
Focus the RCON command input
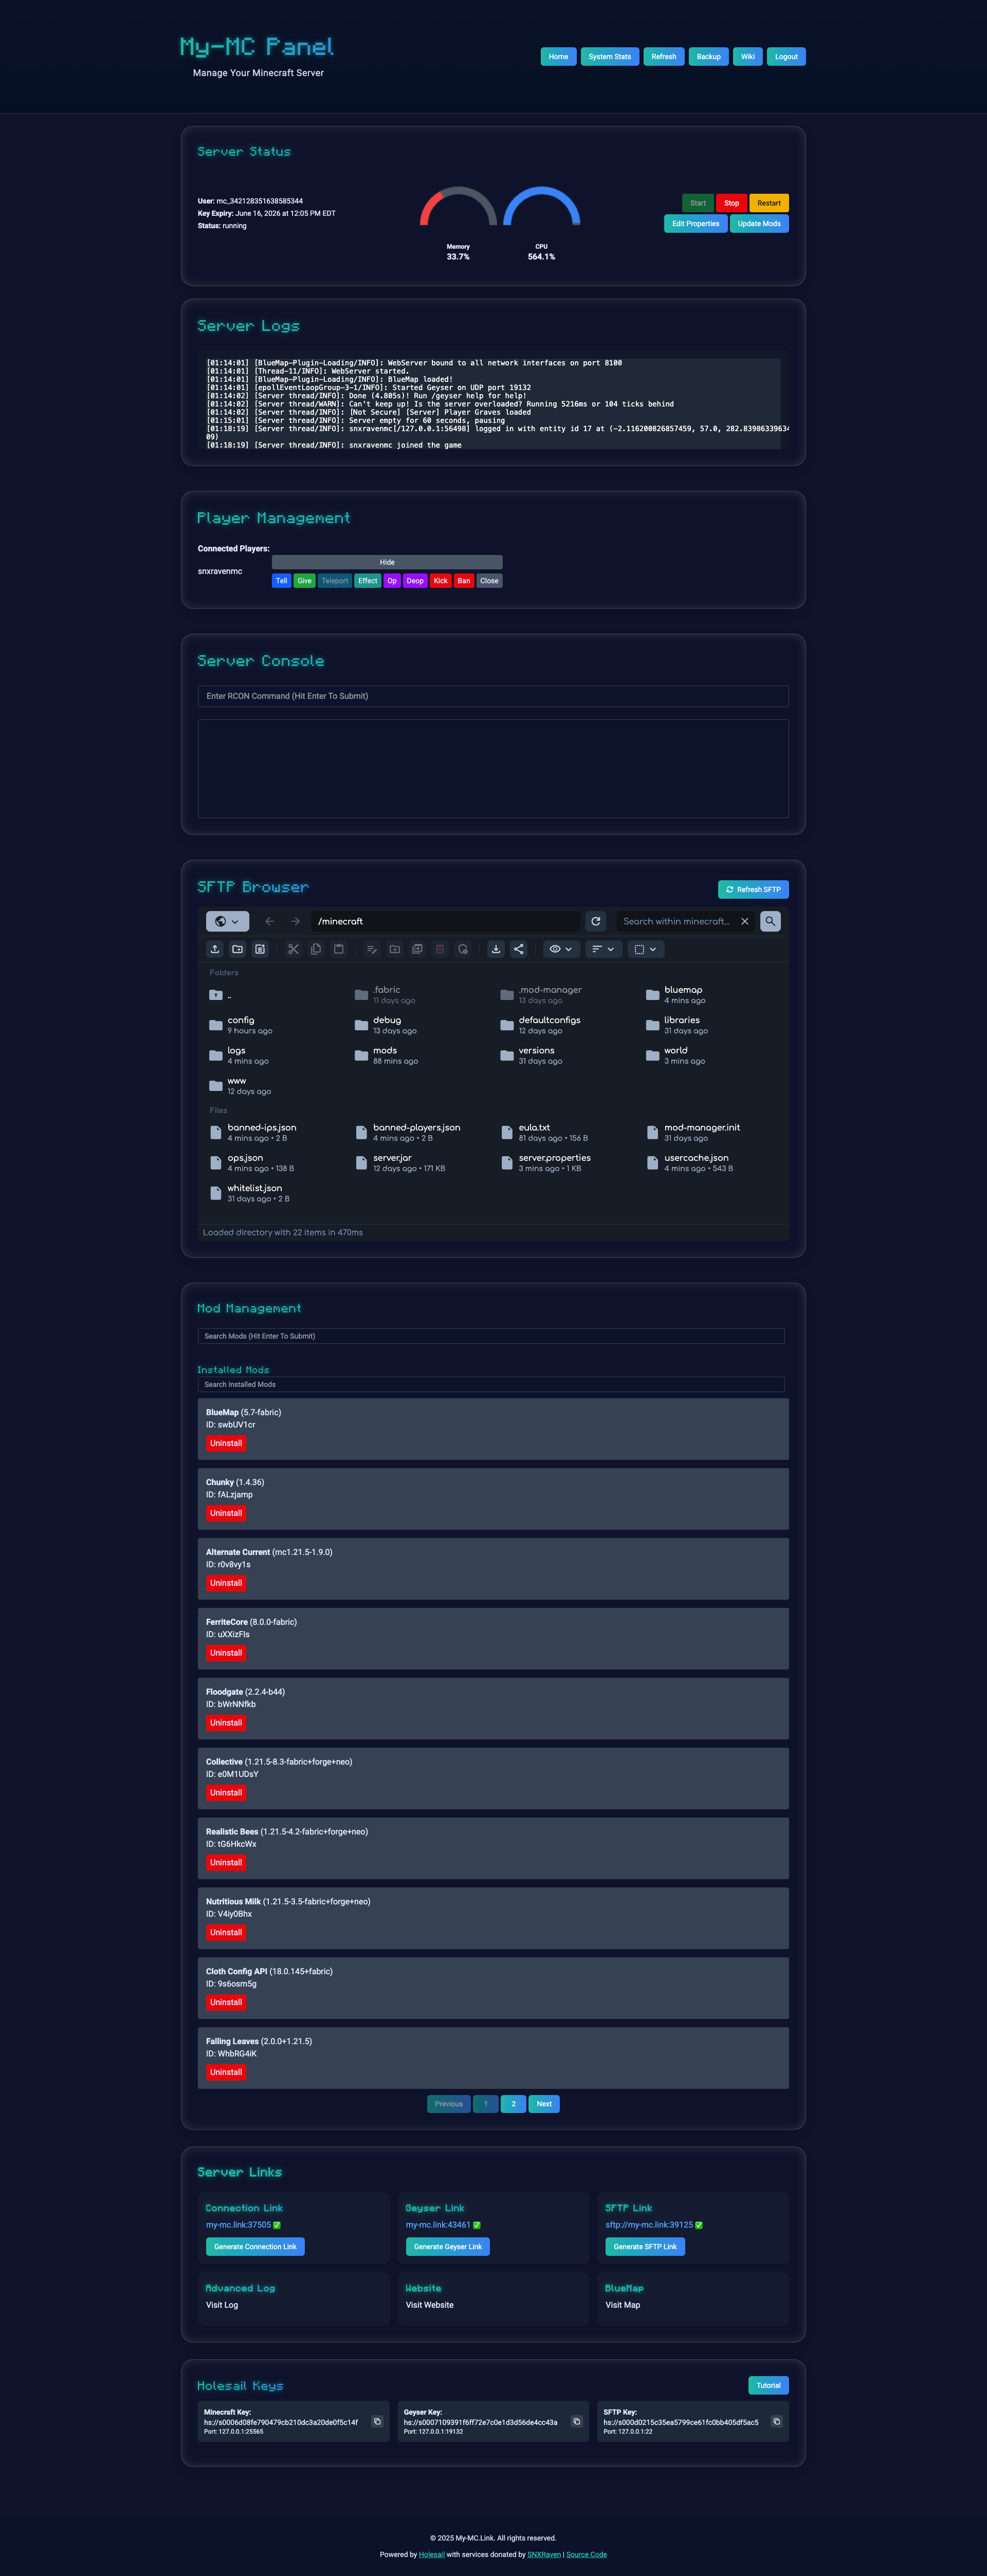493,696
